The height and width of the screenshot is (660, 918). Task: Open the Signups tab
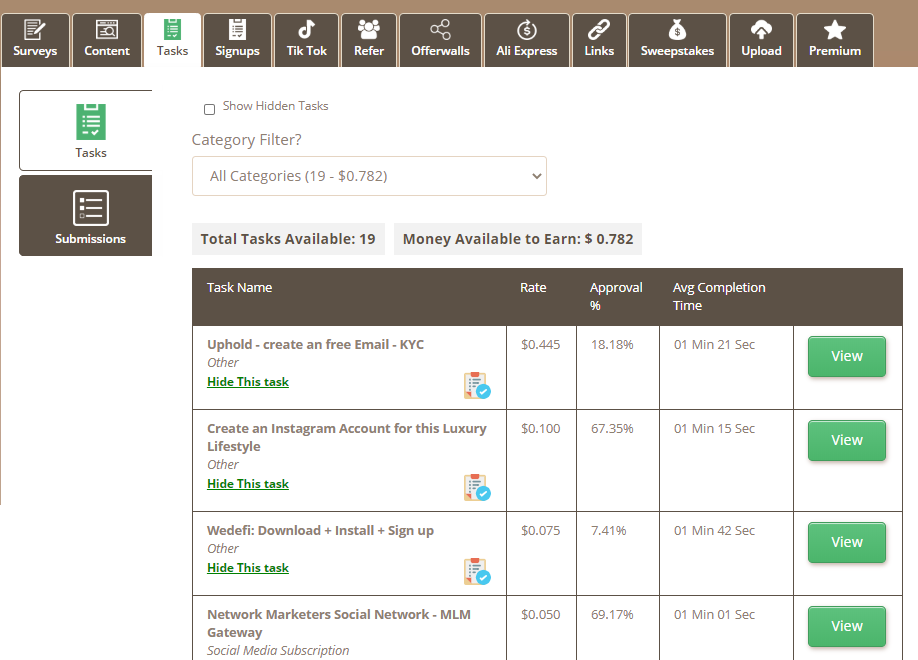pos(237,40)
